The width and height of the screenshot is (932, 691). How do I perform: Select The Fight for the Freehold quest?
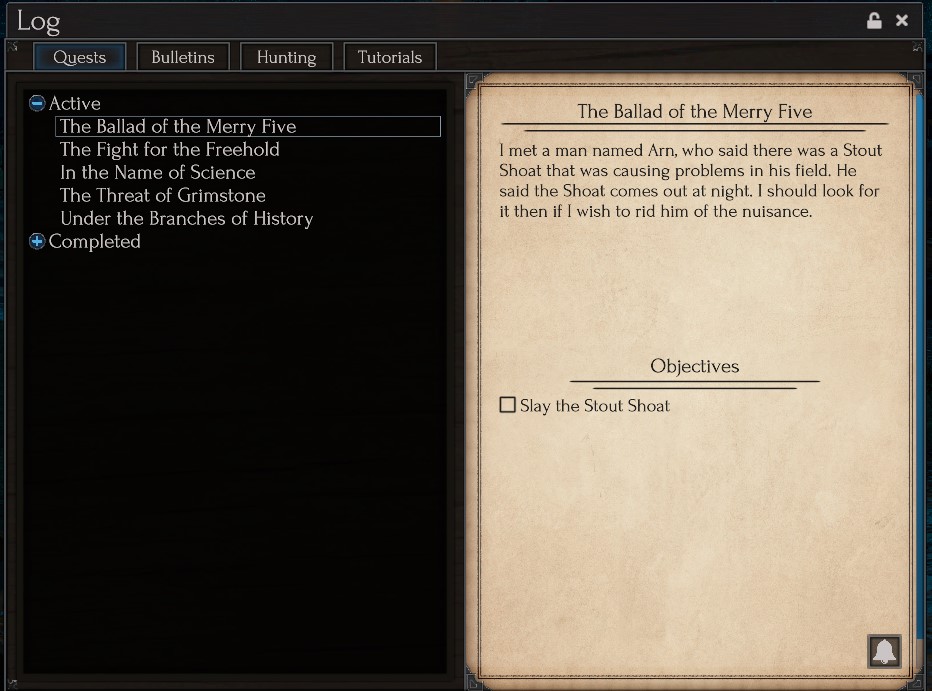(170, 150)
